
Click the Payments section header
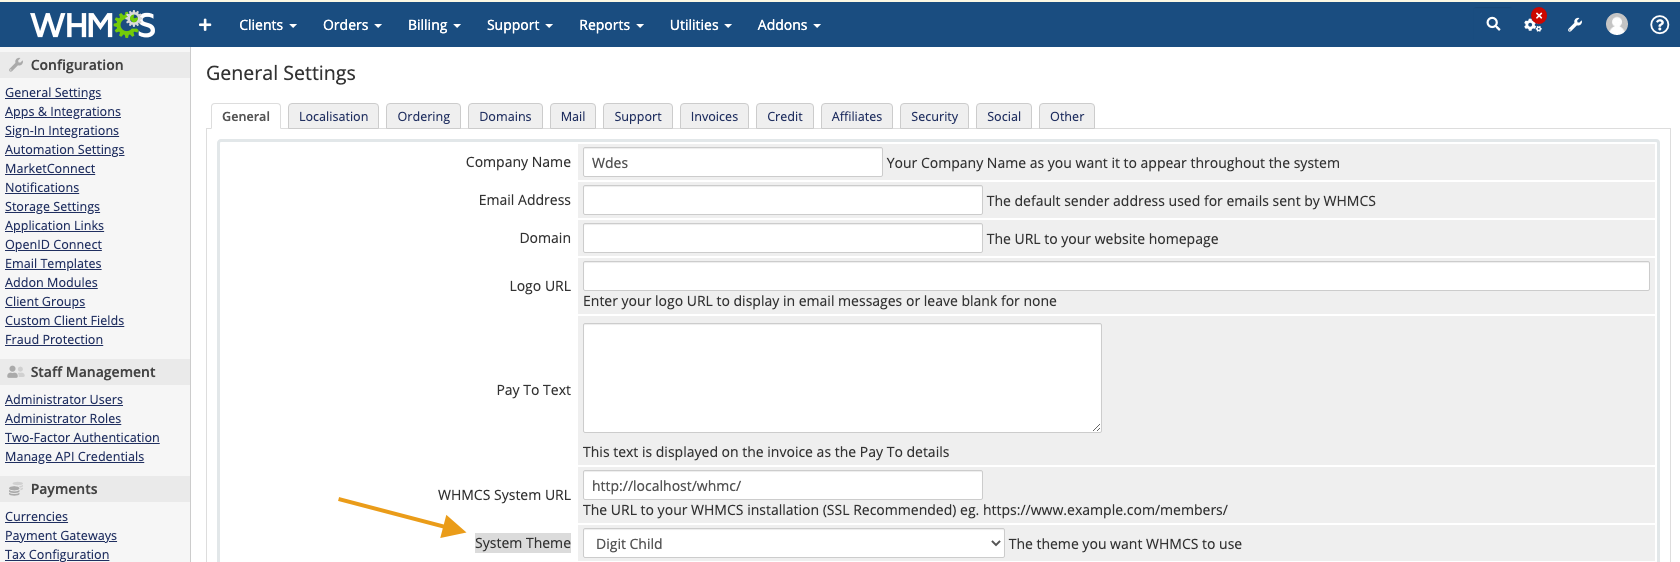pyautogui.click(x=95, y=488)
